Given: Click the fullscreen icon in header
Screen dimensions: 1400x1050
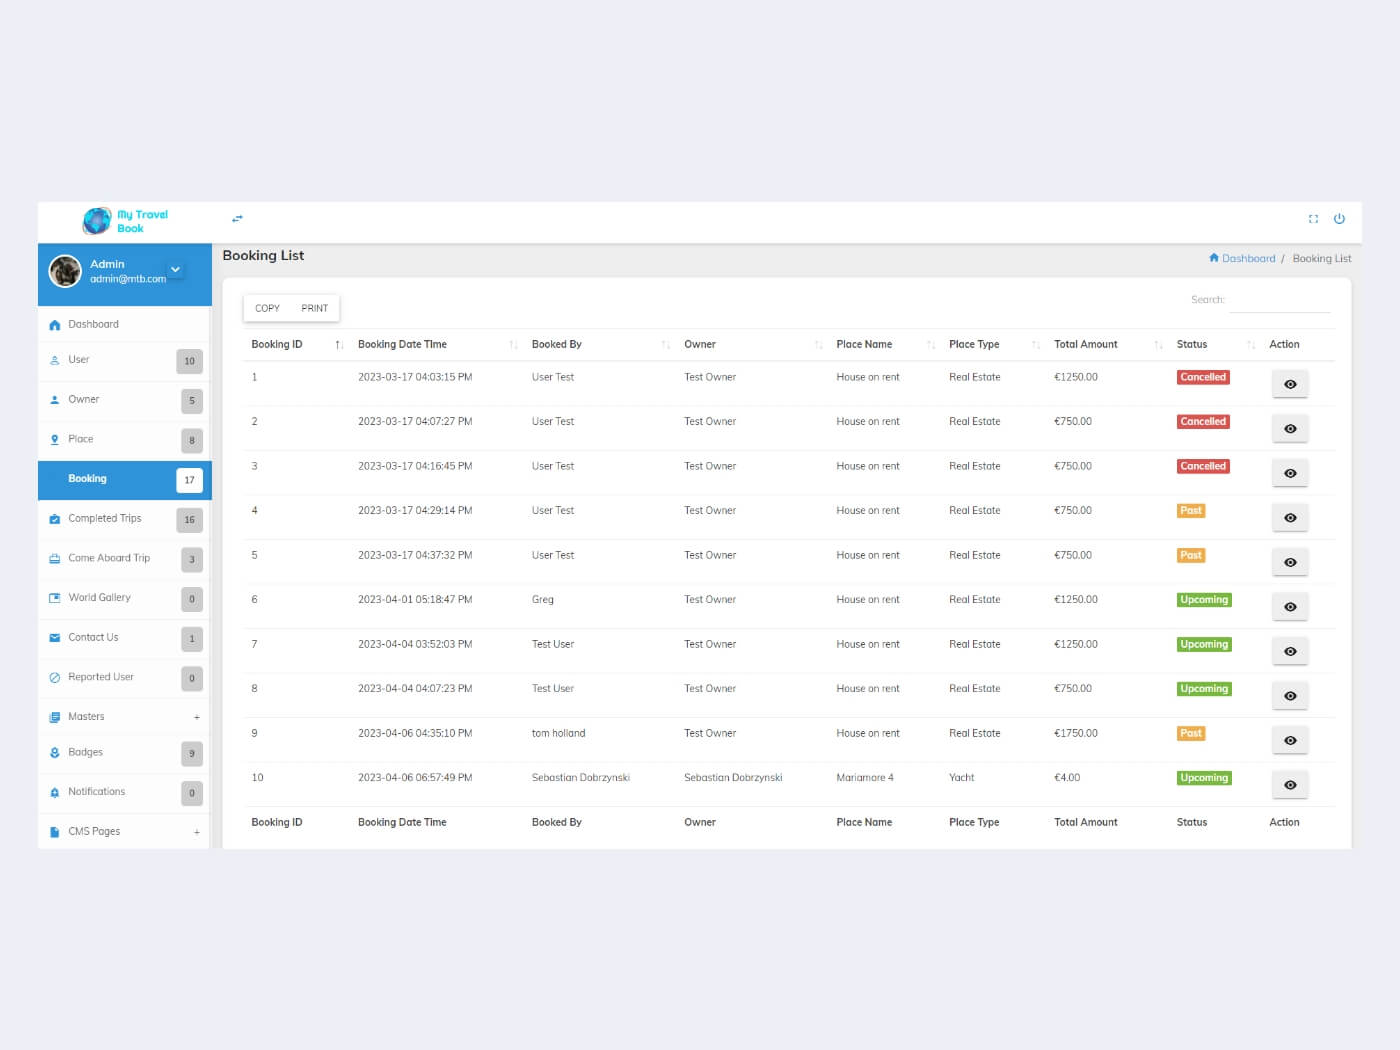Looking at the screenshot, I should pyautogui.click(x=1313, y=219).
